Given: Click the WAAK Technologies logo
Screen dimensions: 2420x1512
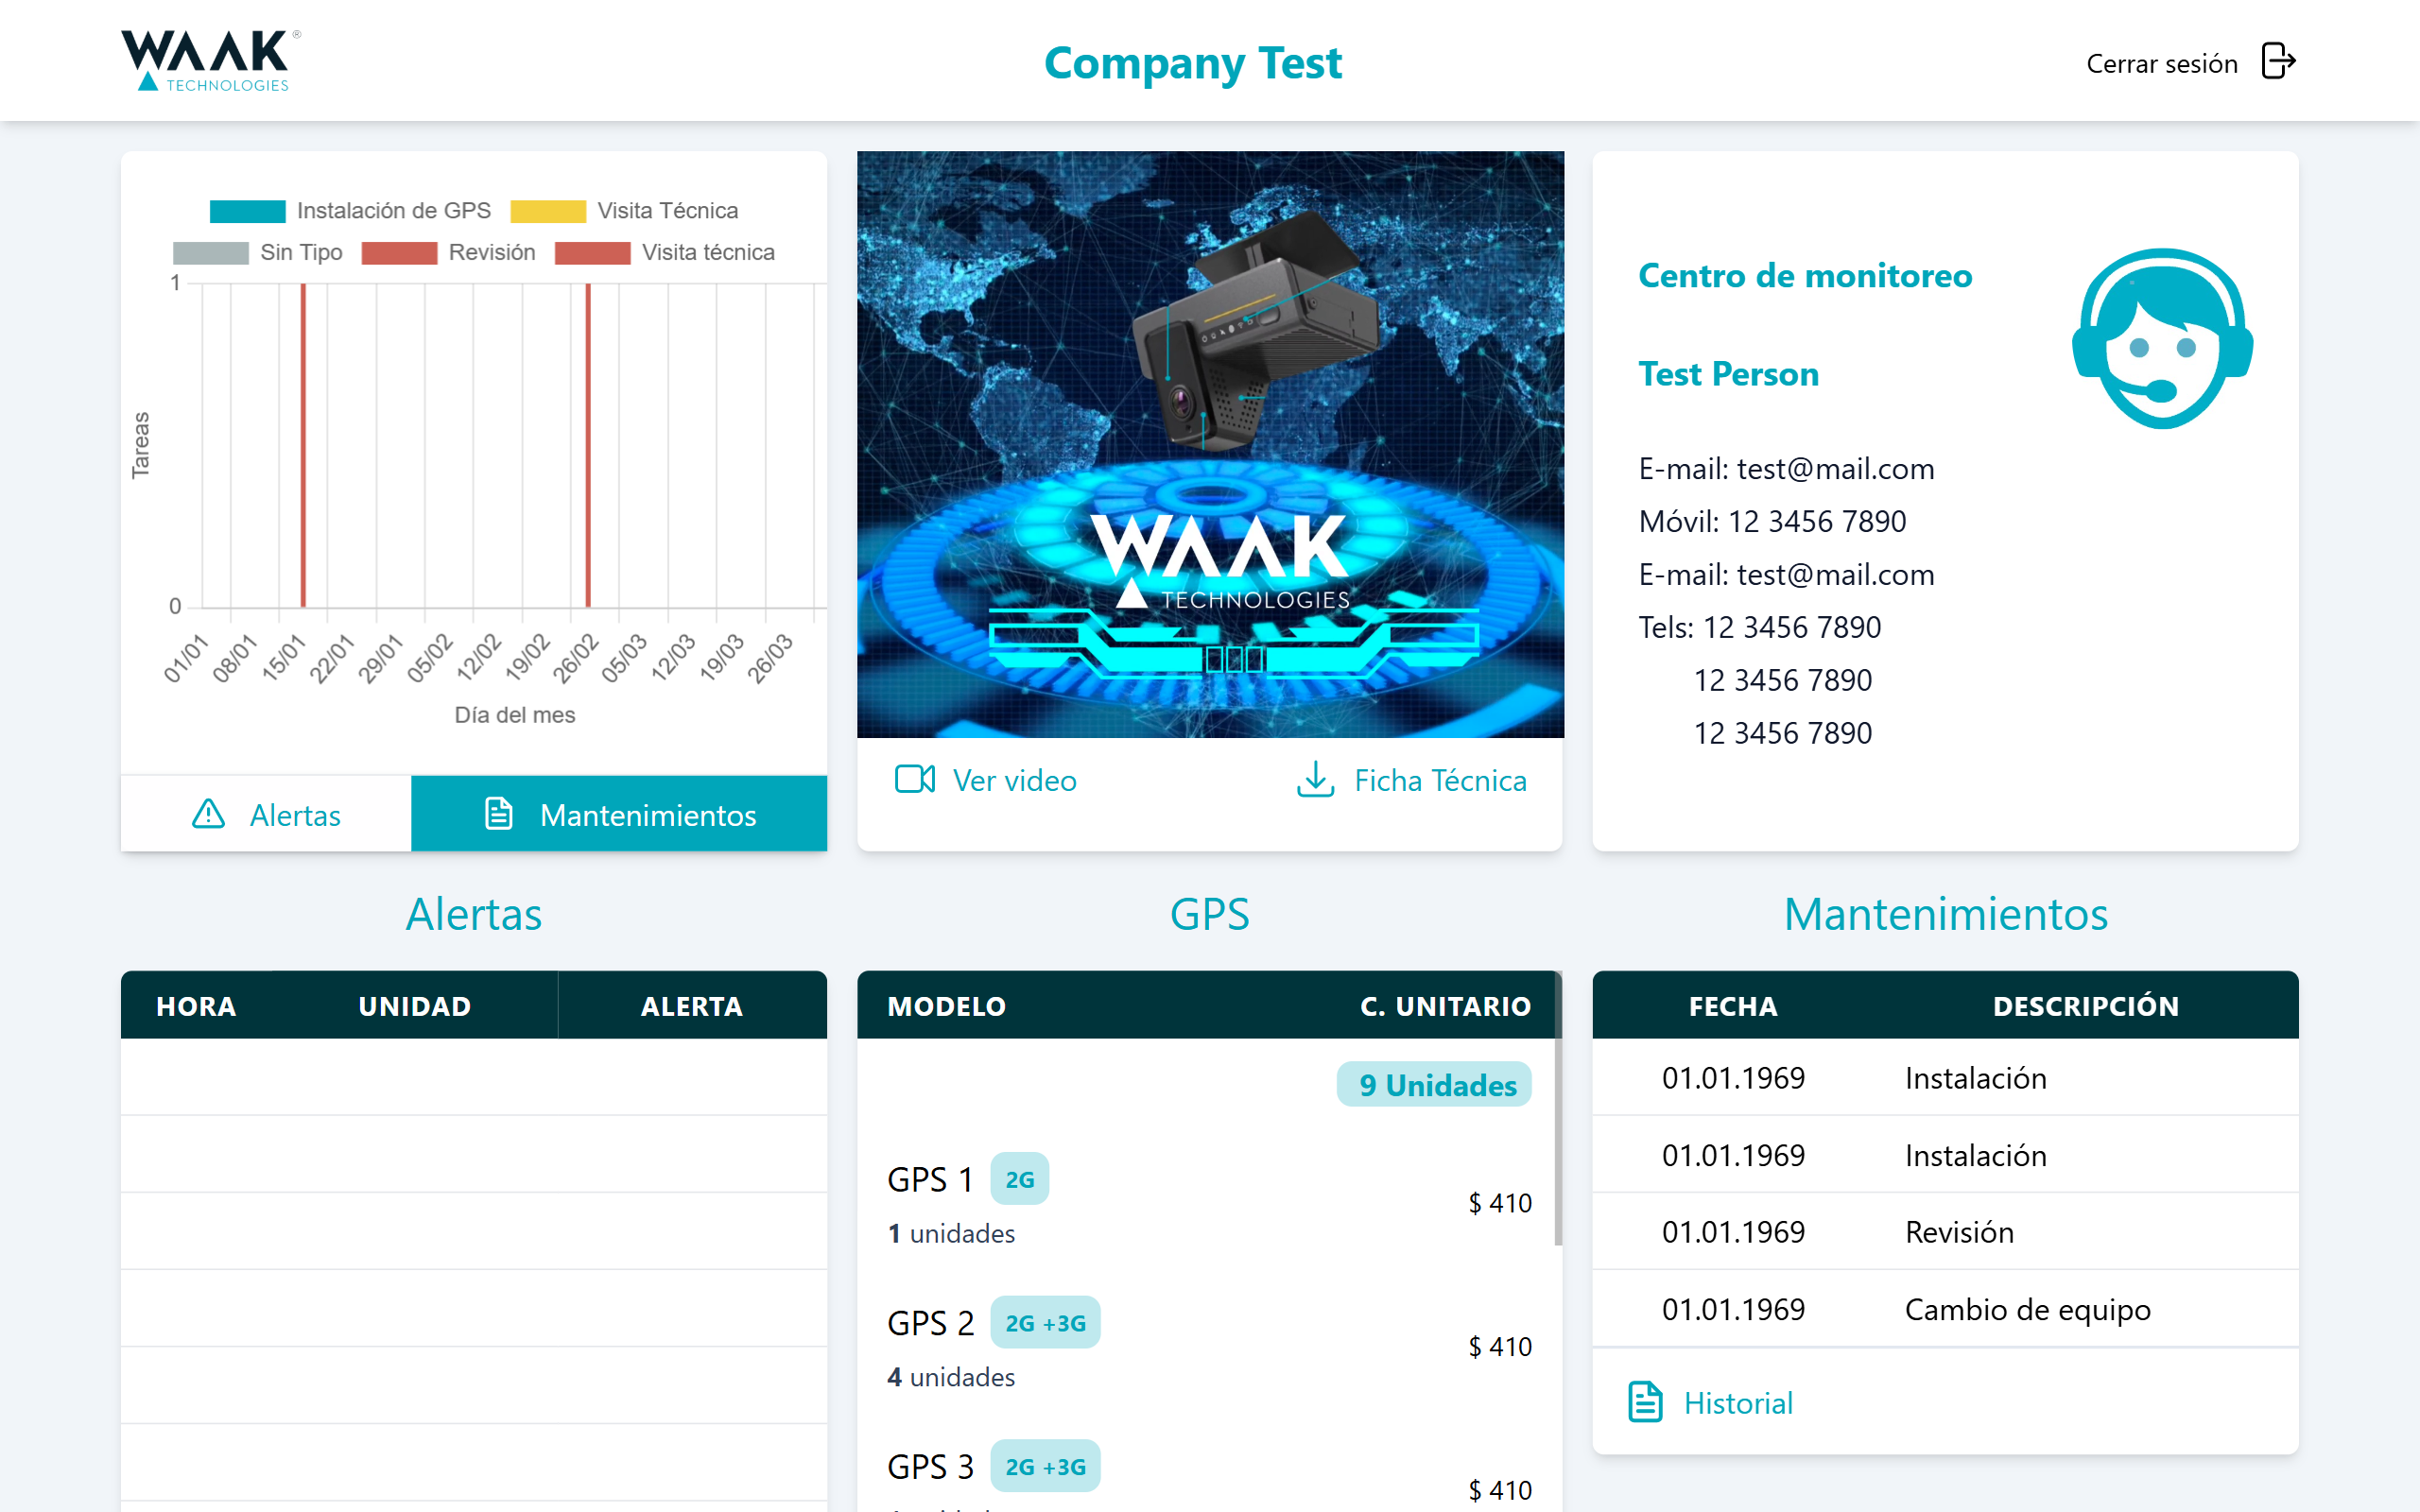Looking at the screenshot, I should click(x=204, y=58).
